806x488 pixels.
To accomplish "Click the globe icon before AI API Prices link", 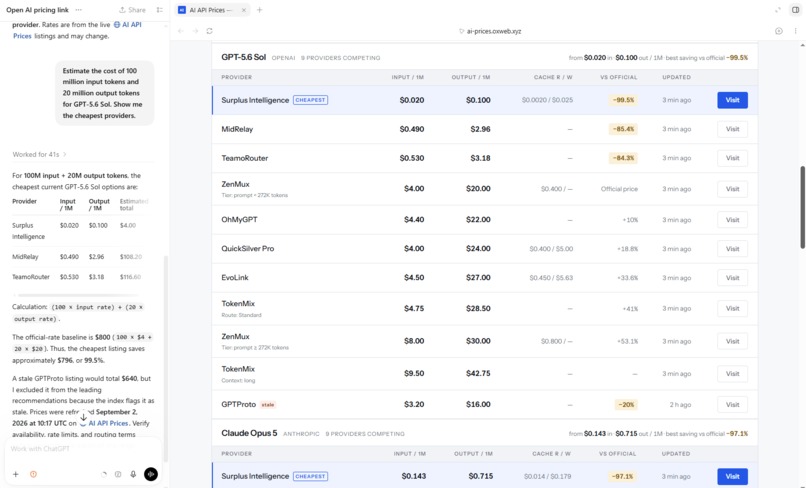I will click(117, 25).
